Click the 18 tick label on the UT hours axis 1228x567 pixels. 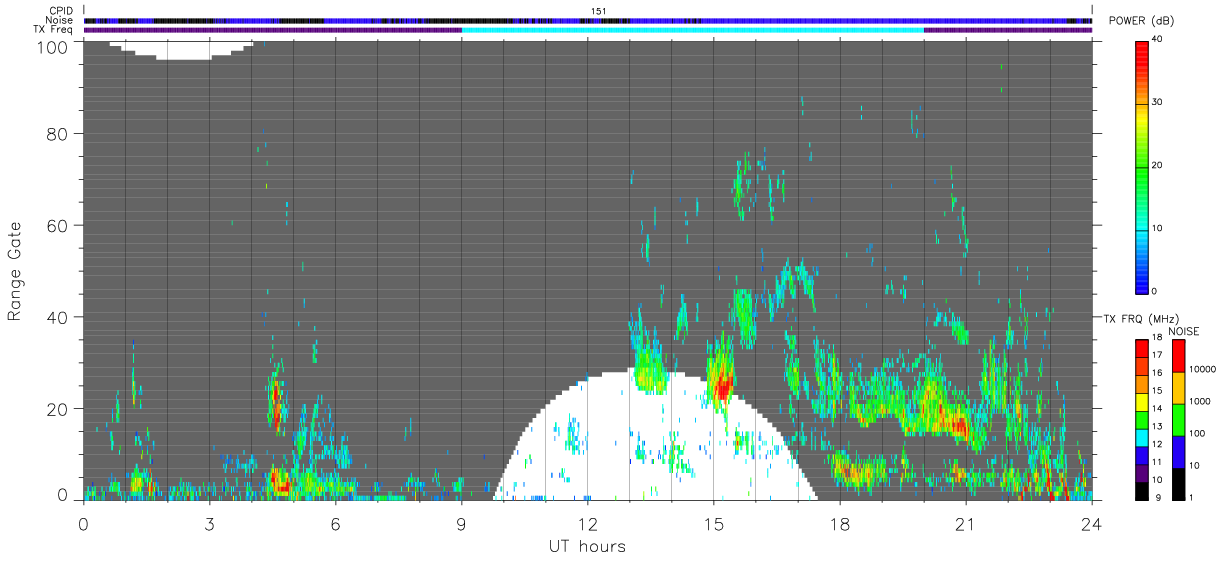[839, 523]
